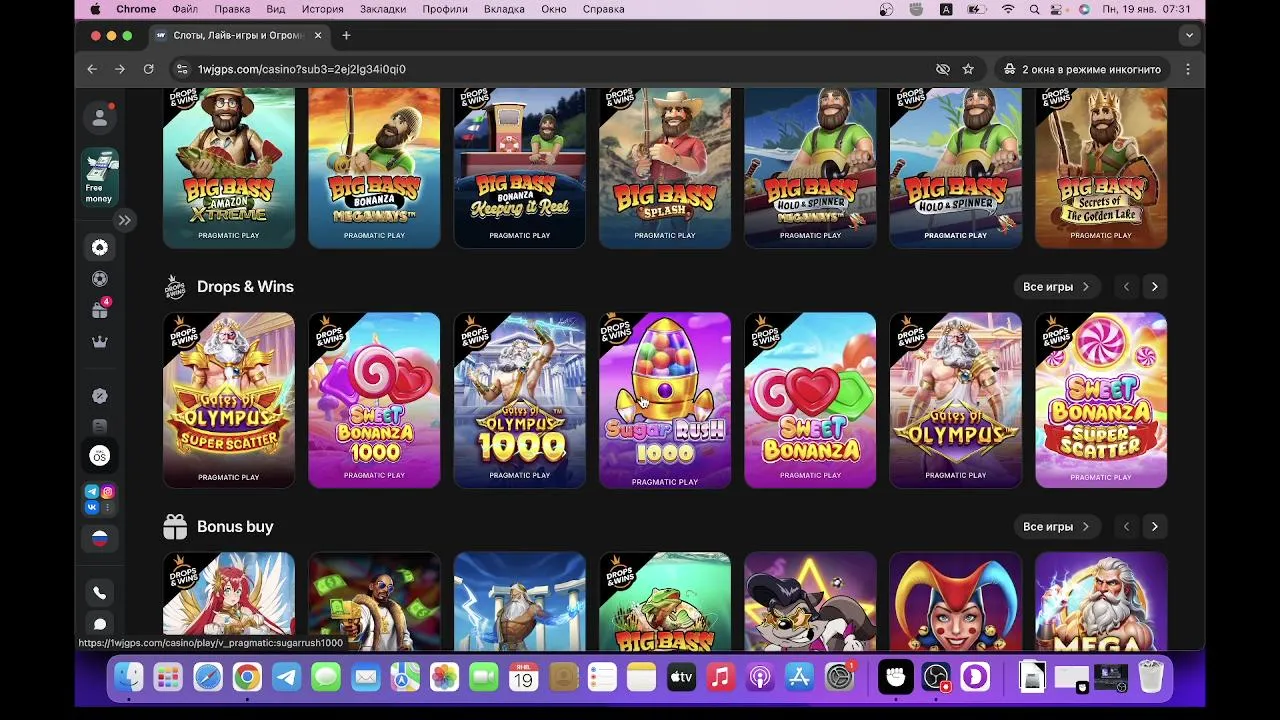The width and height of the screenshot is (1280, 720).
Task: Click the tracking protection eye icon
Action: coord(942,69)
